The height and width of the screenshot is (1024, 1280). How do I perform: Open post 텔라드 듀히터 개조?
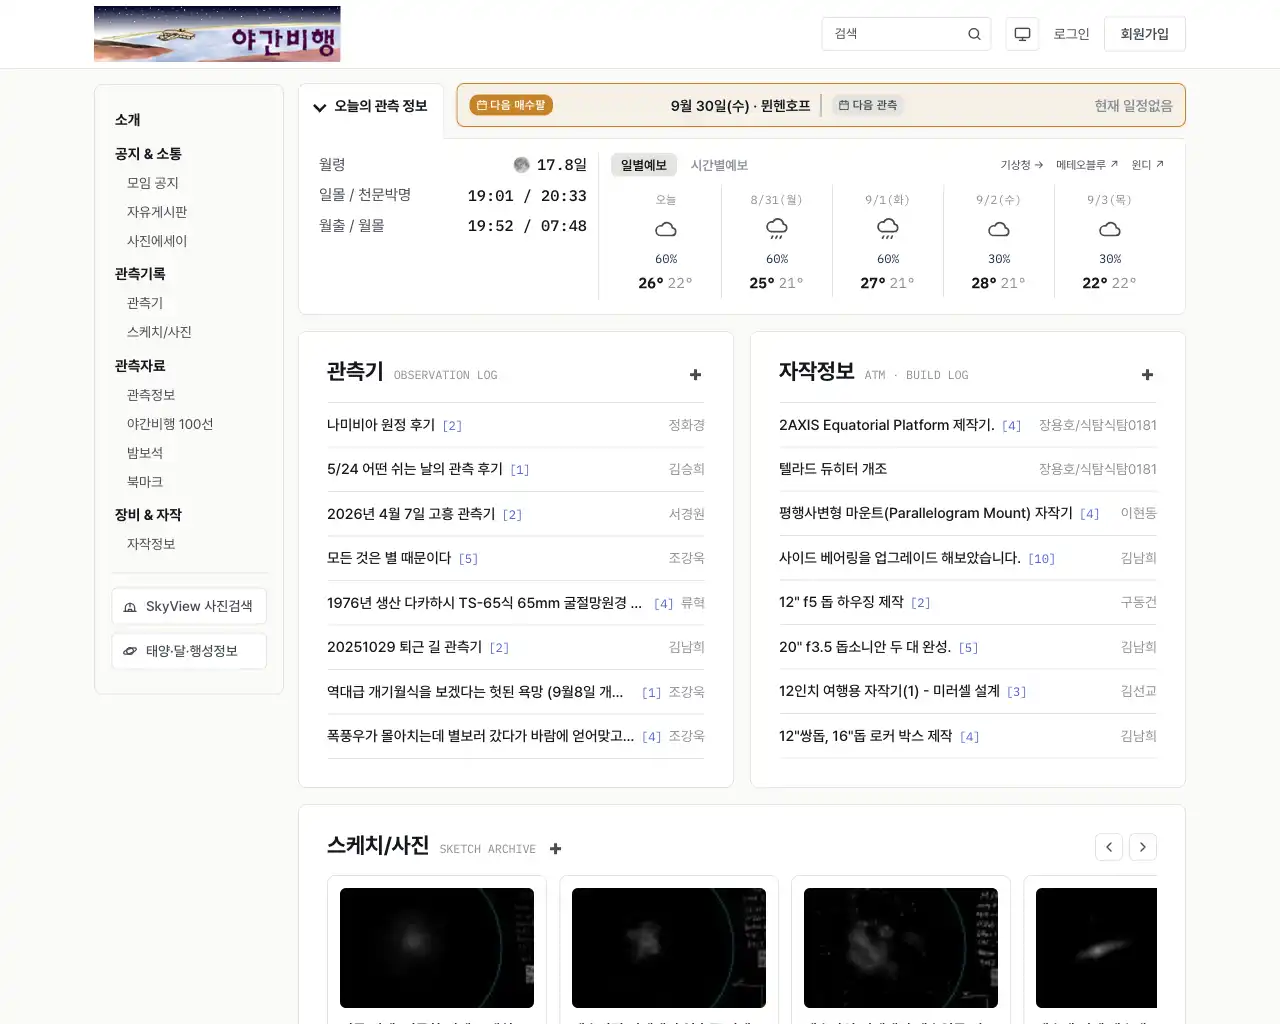coord(833,469)
